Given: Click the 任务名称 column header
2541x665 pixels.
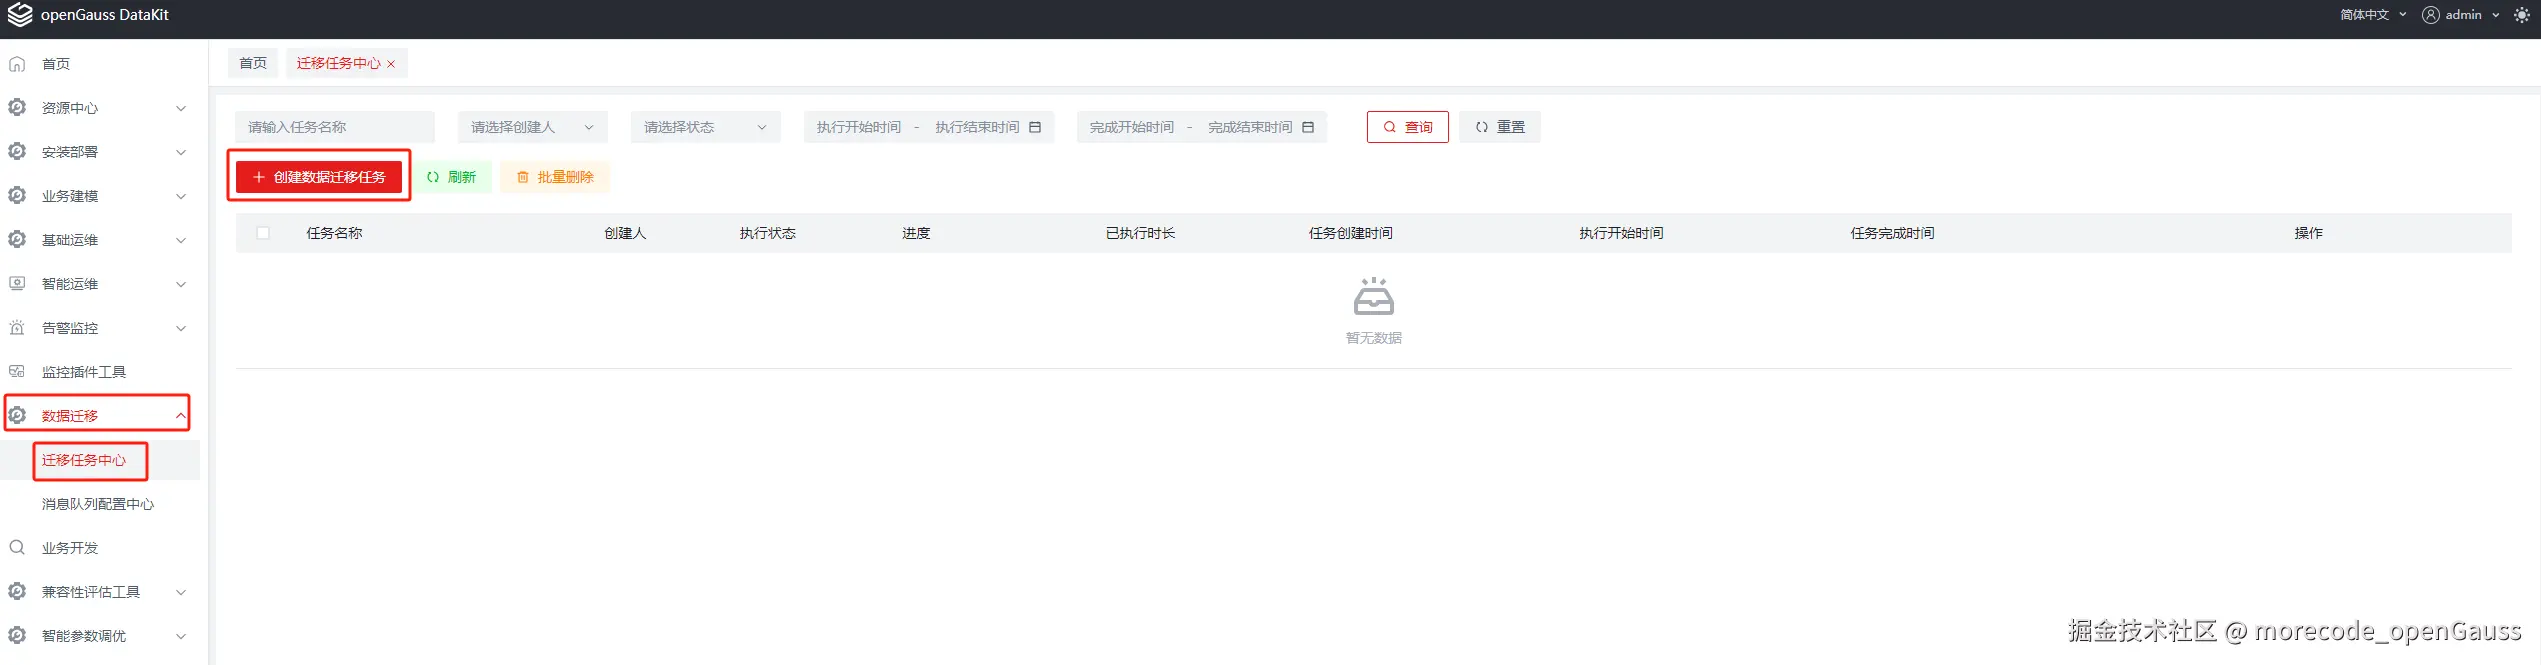Looking at the screenshot, I should pos(334,233).
